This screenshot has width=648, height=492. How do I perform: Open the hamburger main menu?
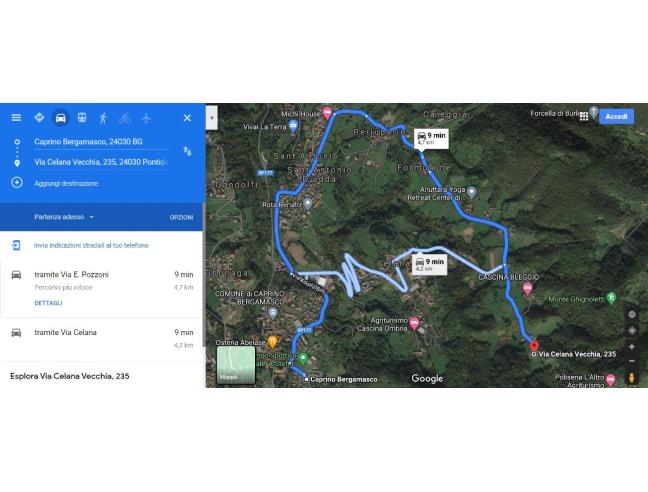16,118
